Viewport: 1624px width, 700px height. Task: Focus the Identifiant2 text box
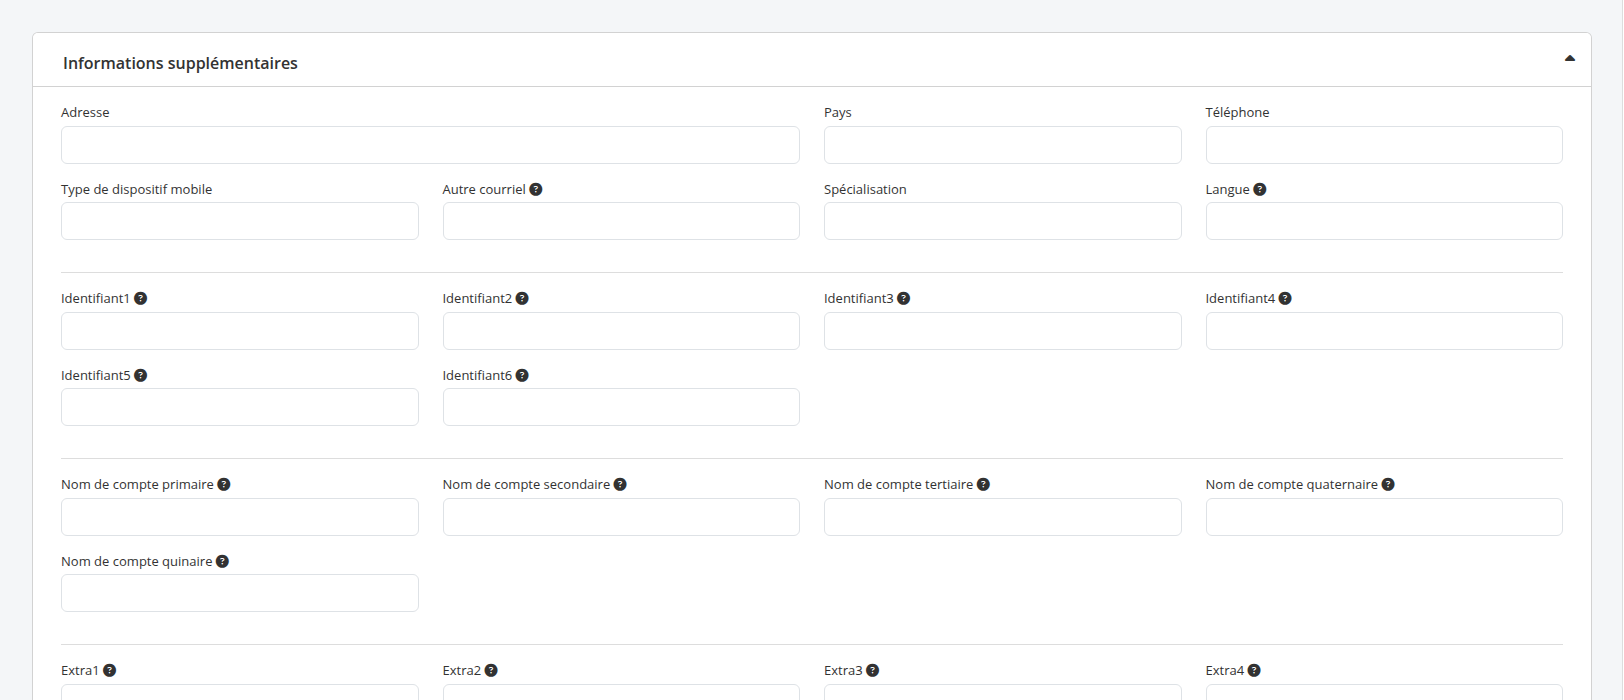621,331
